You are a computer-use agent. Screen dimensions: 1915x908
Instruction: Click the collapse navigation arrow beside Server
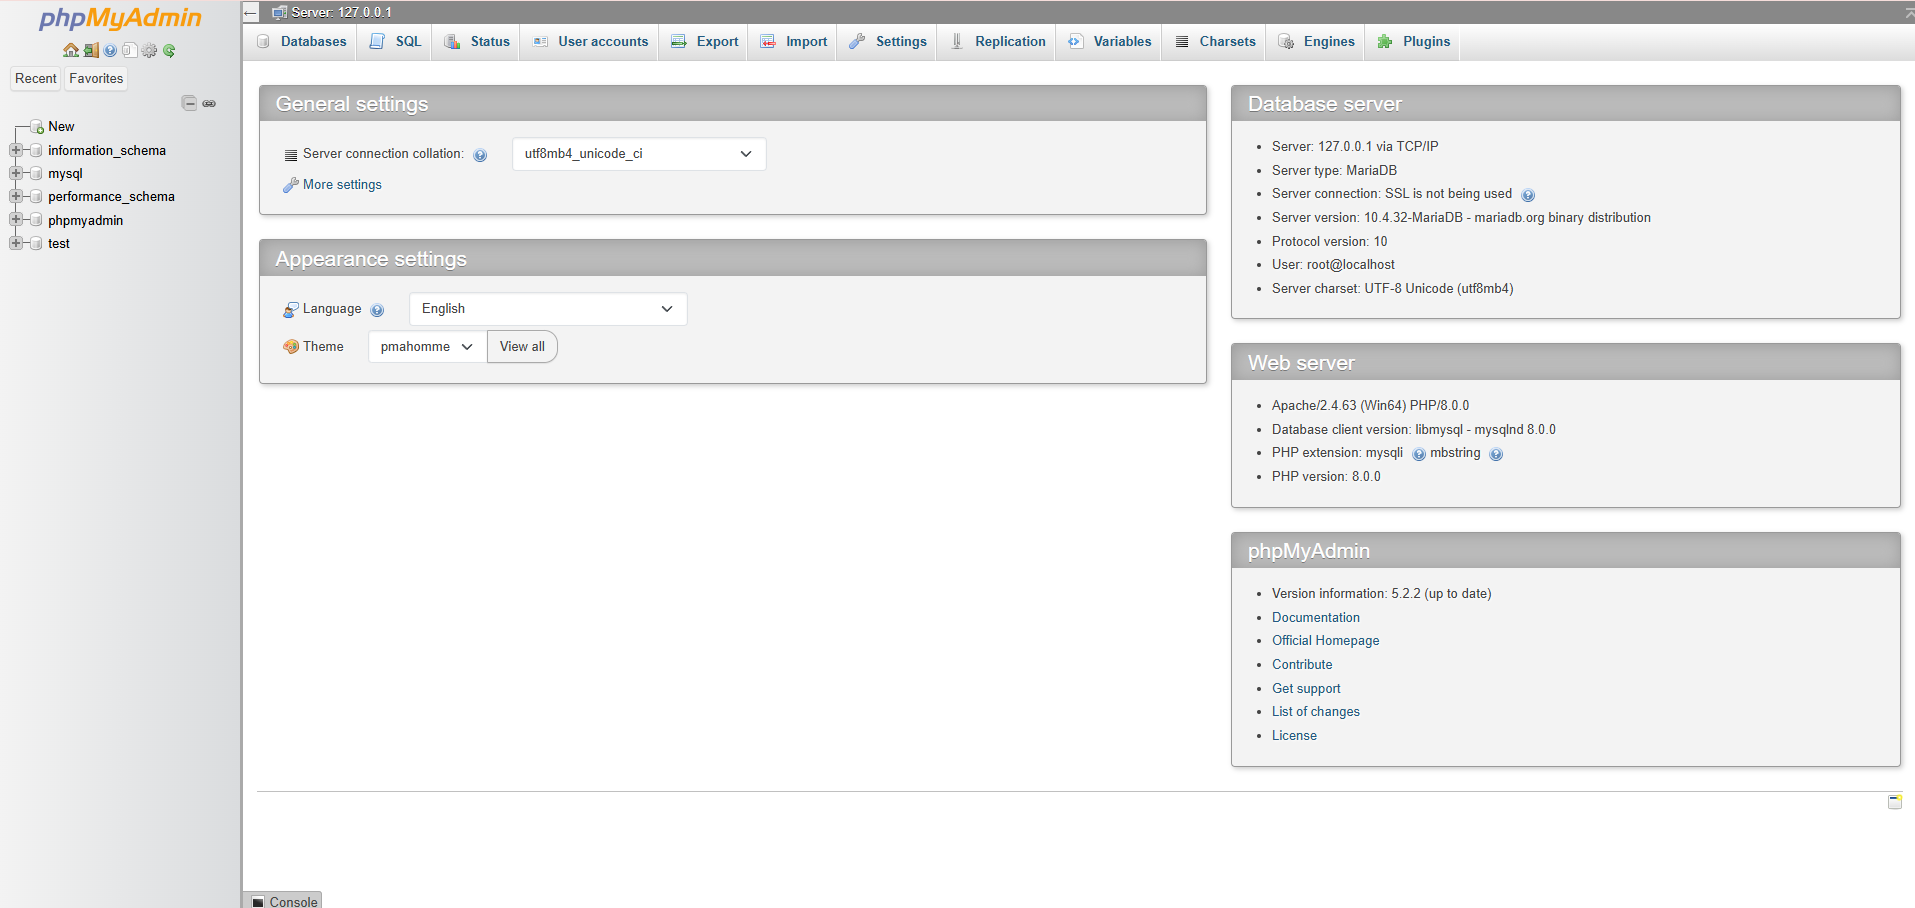(x=250, y=13)
